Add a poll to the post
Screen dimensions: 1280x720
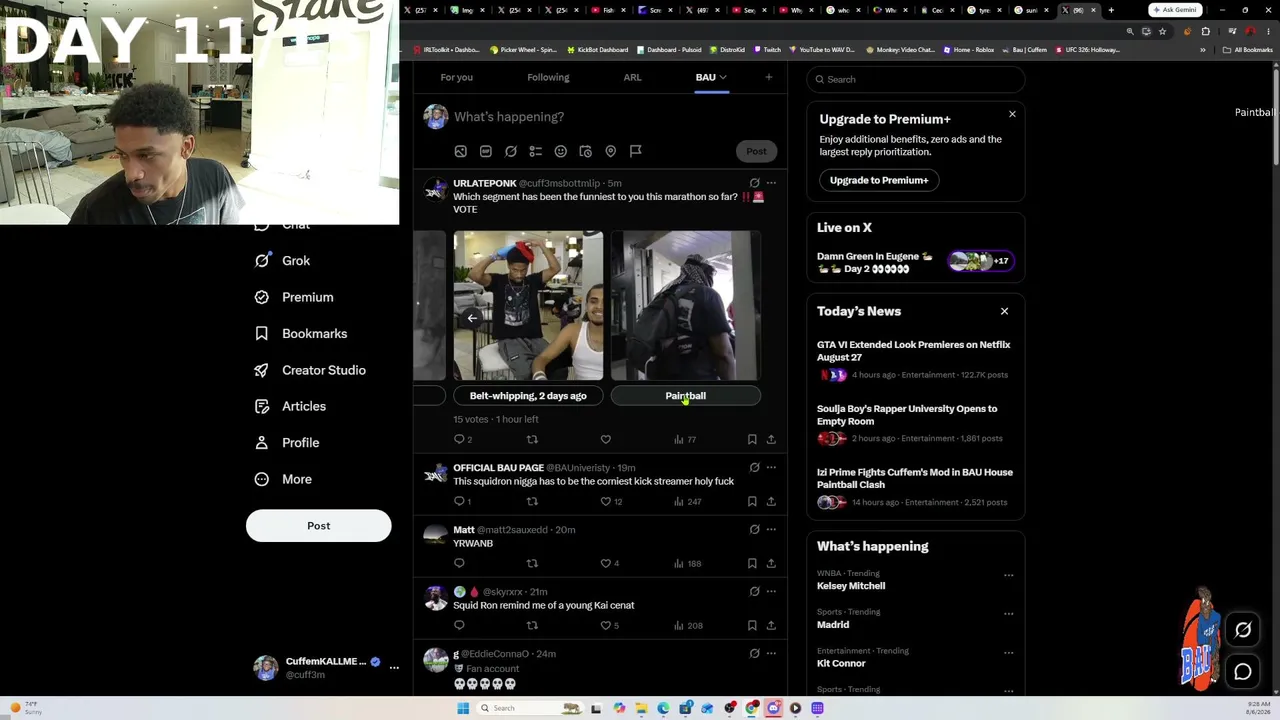point(535,151)
